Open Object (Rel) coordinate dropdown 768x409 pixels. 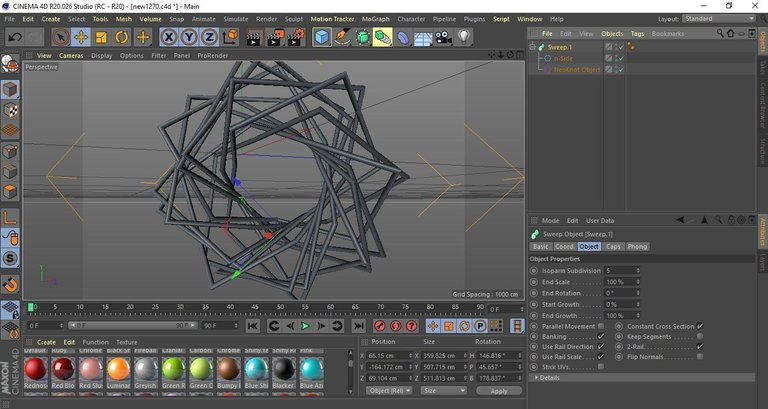point(389,390)
